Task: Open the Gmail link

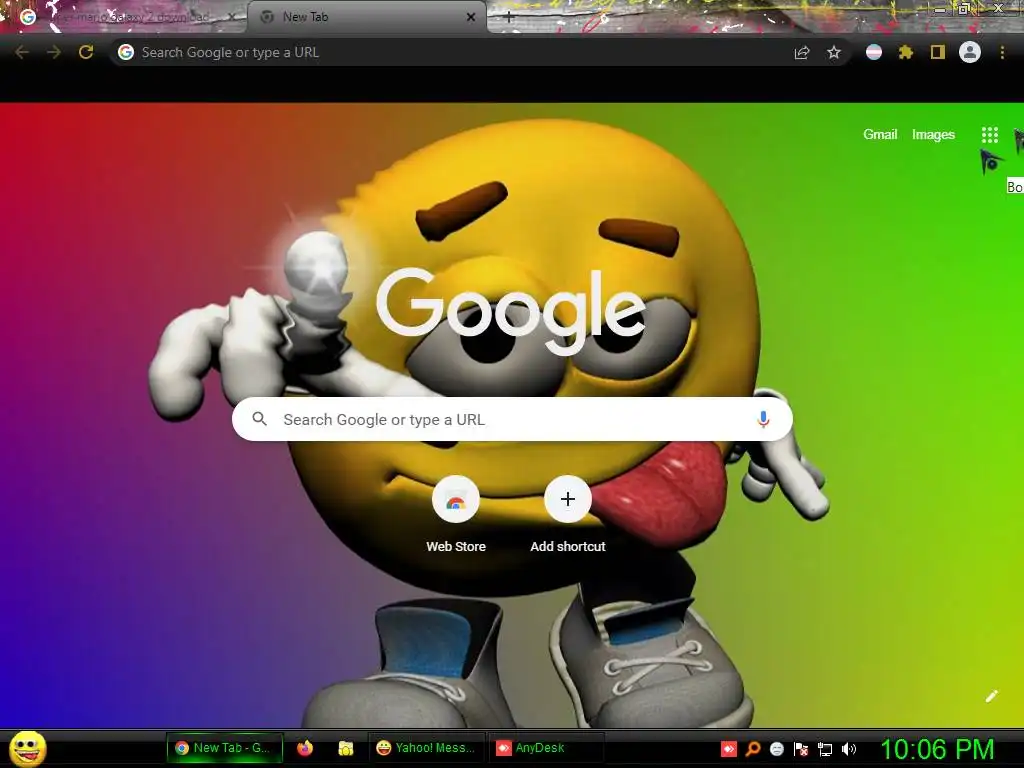Action: pos(880,135)
